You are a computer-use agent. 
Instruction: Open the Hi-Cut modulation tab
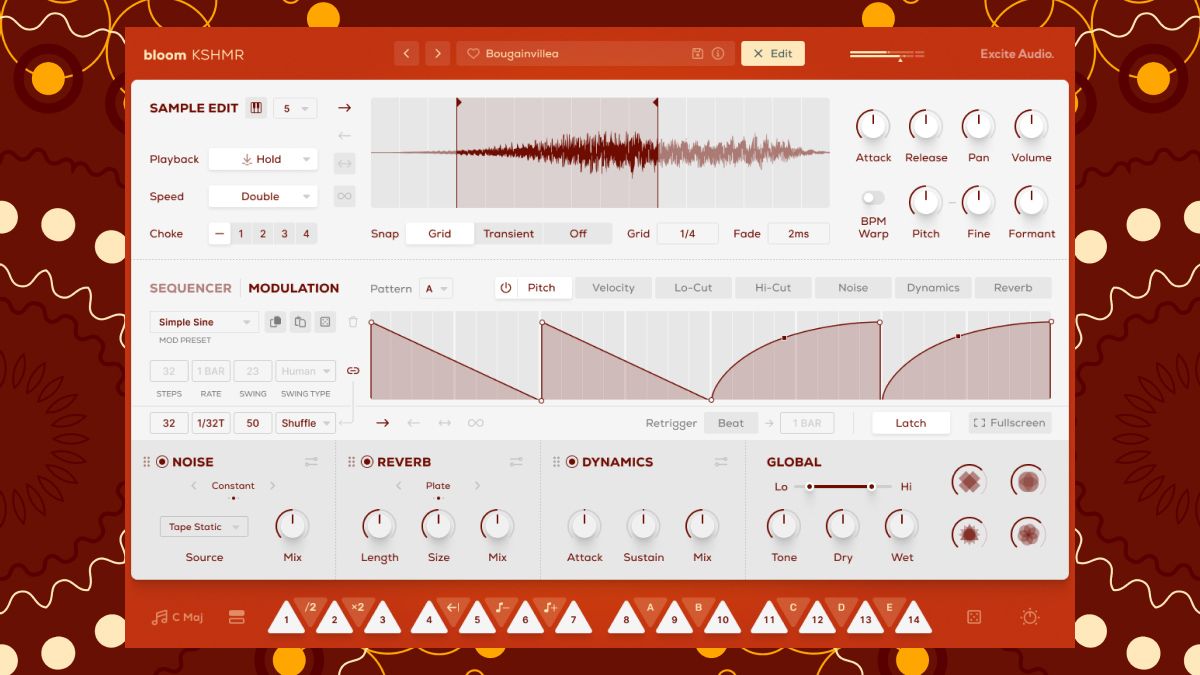tap(773, 288)
